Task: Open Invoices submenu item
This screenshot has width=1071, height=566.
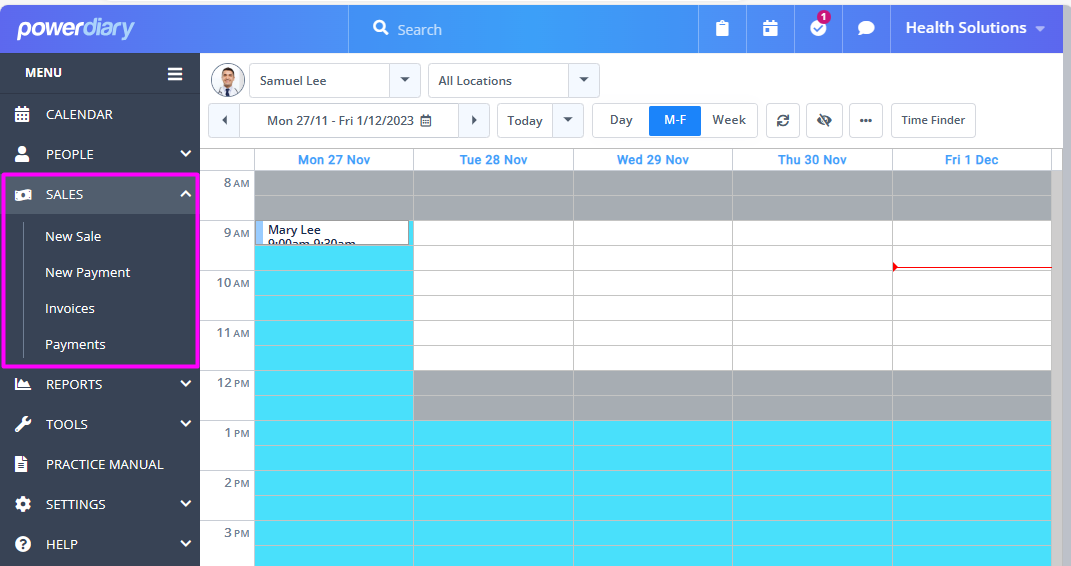Action: (x=70, y=309)
